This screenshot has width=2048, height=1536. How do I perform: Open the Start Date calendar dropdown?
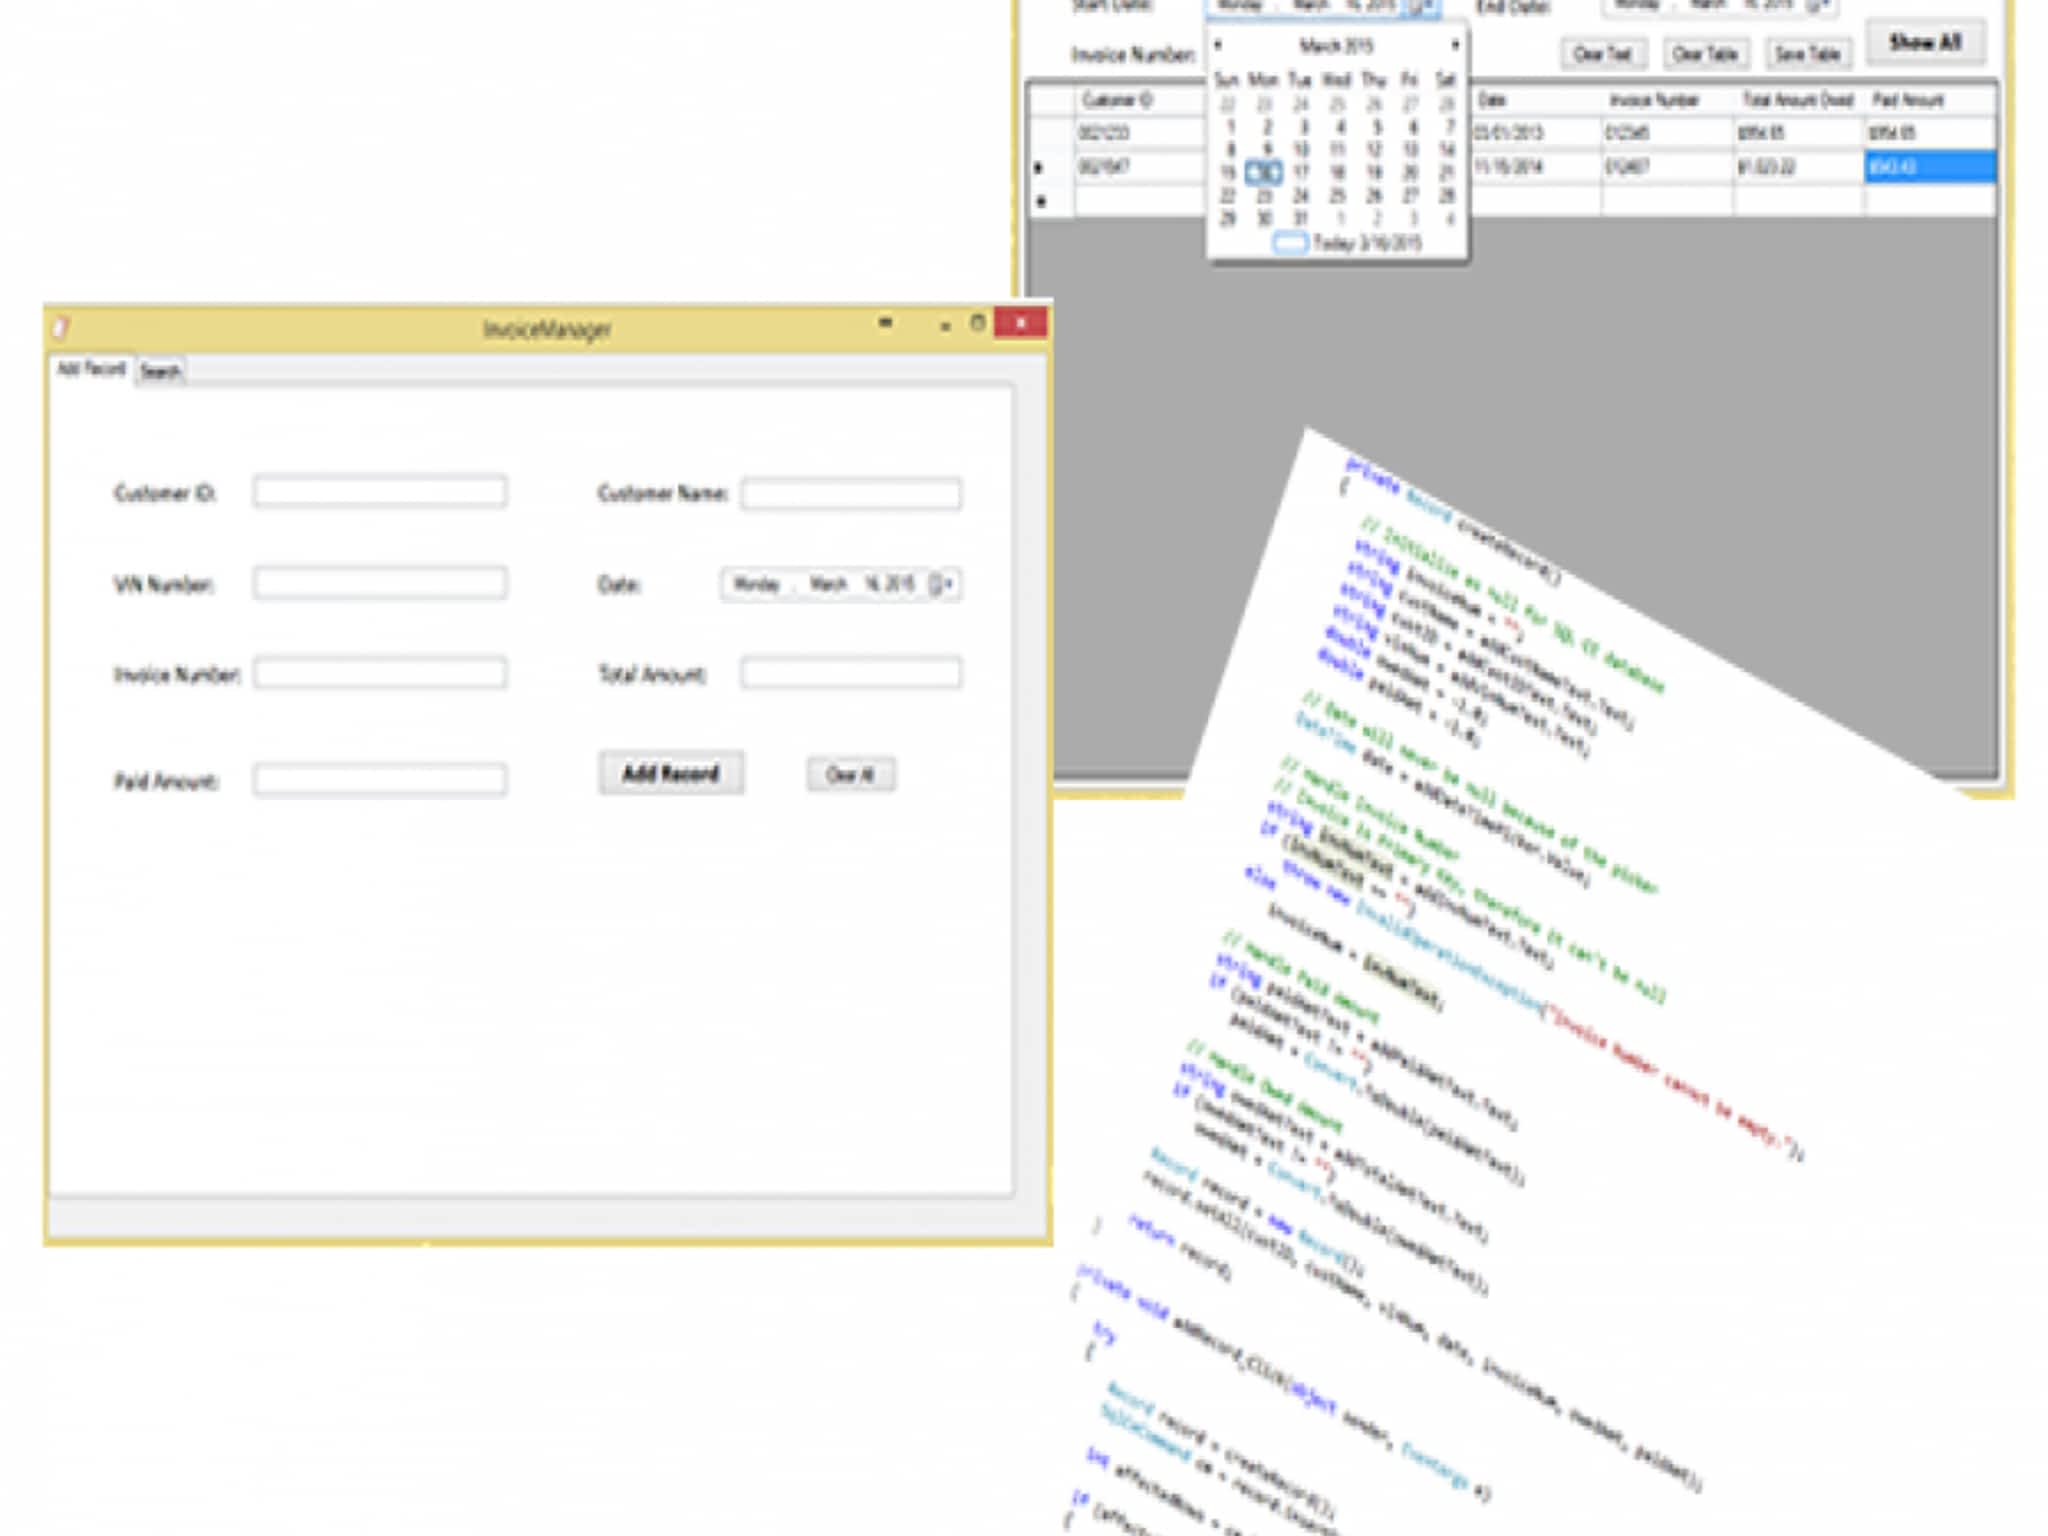(x=1421, y=7)
